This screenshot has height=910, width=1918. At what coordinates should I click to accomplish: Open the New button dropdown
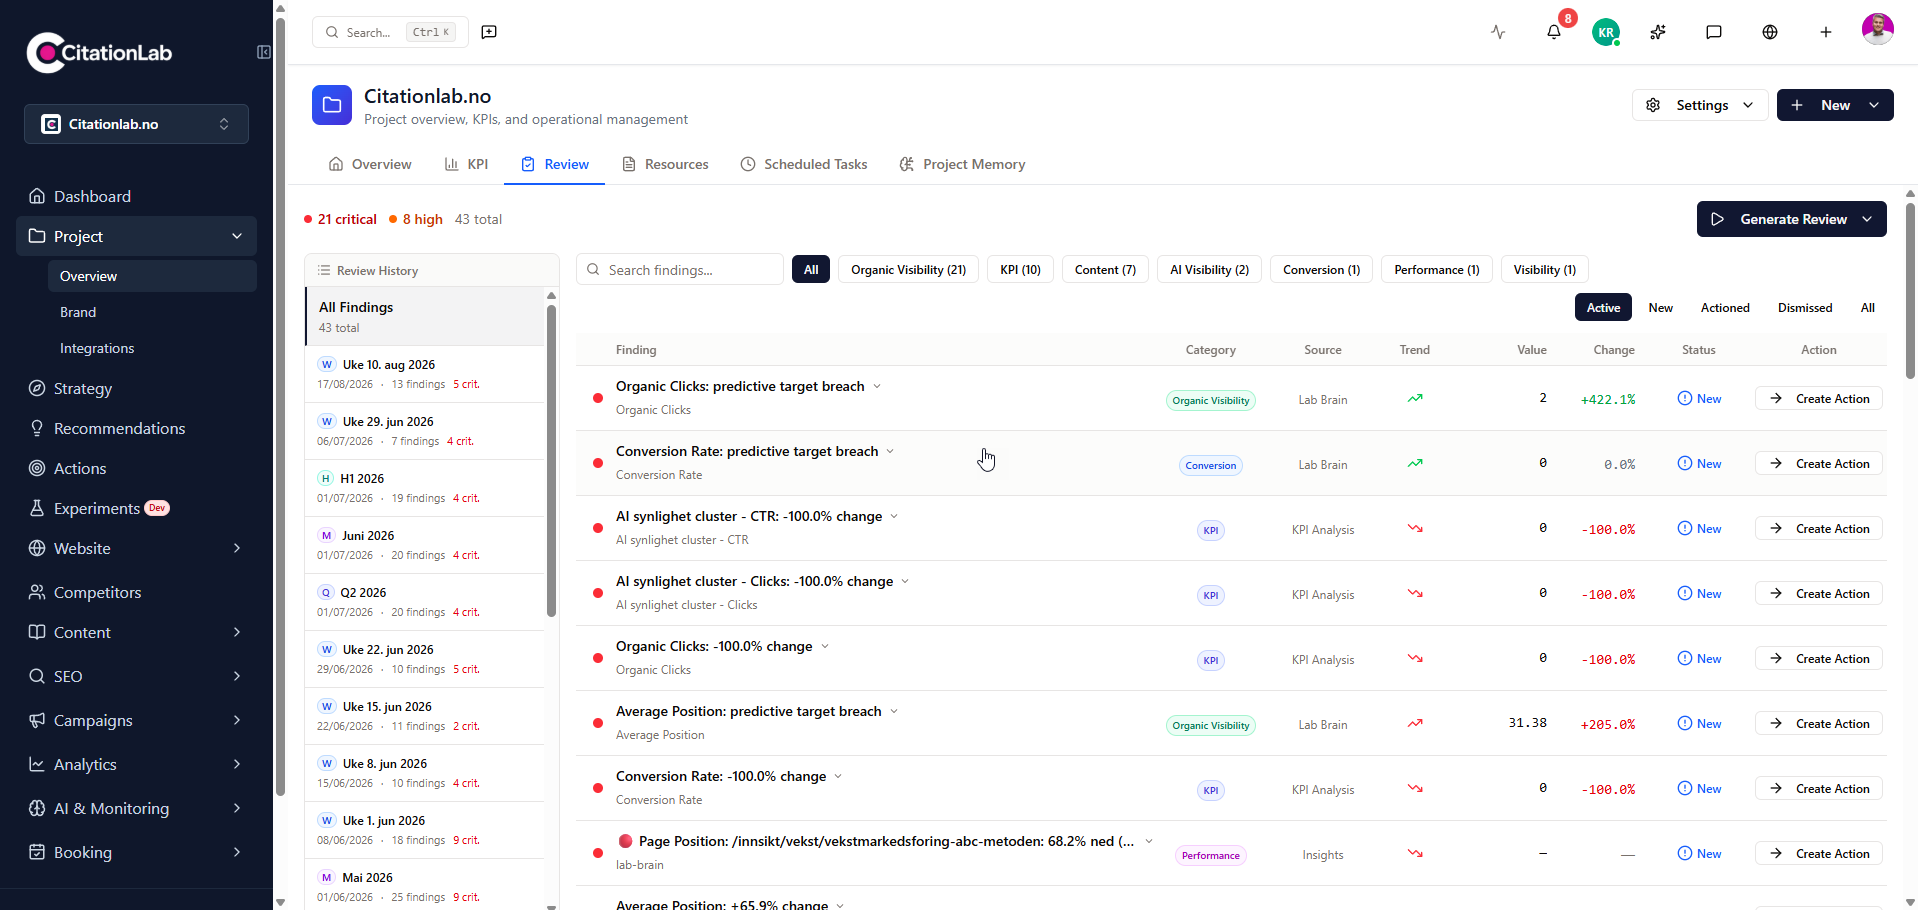click(1874, 105)
